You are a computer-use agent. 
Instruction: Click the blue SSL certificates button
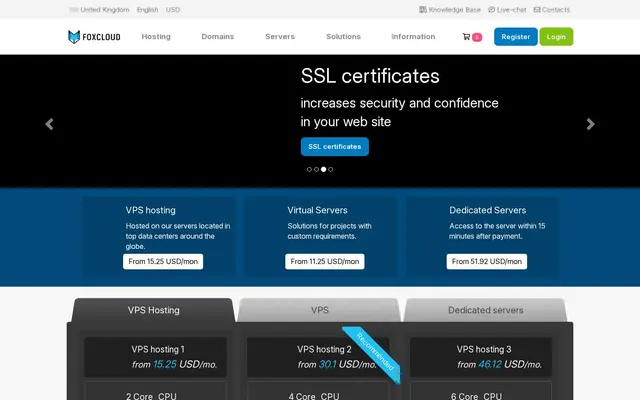click(335, 147)
